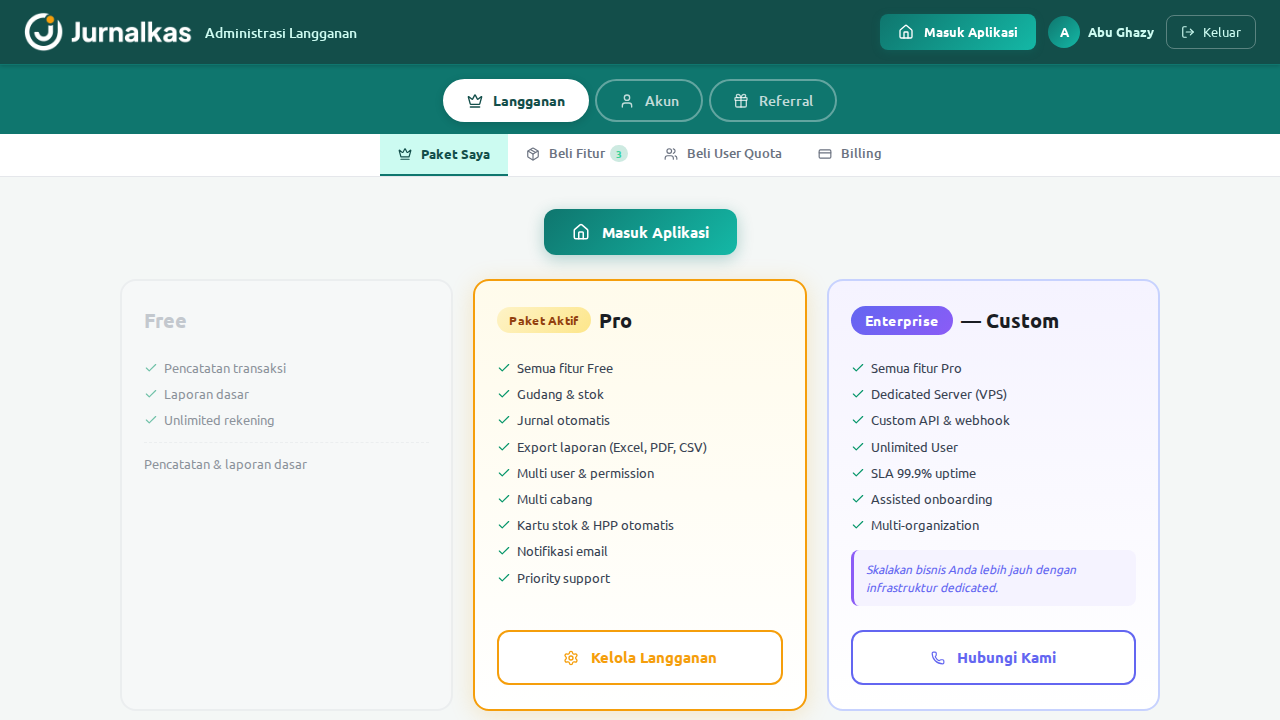Open the Abu Ghazy user name
The width and height of the screenshot is (1280, 720).
pos(1121,32)
